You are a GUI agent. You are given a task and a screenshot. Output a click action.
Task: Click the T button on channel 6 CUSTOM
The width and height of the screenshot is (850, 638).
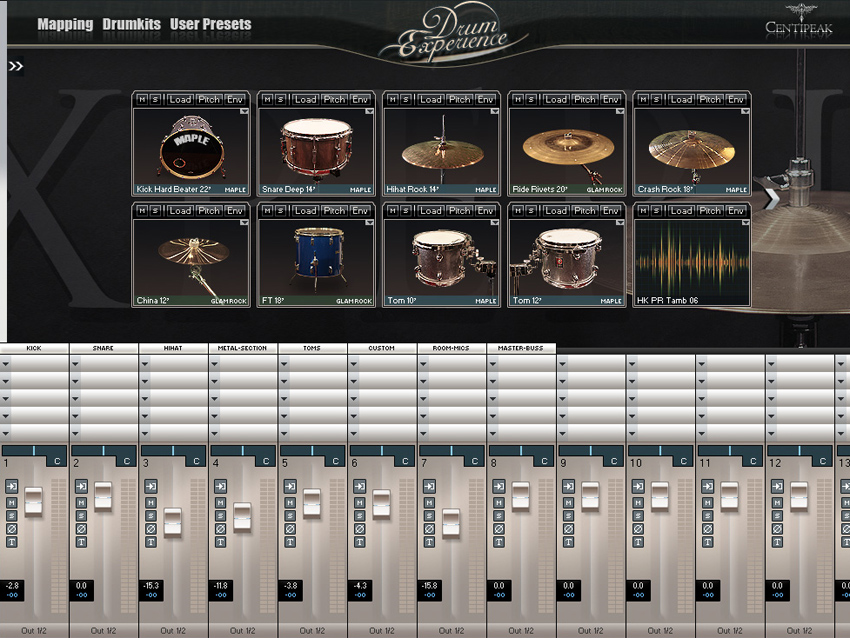point(359,542)
